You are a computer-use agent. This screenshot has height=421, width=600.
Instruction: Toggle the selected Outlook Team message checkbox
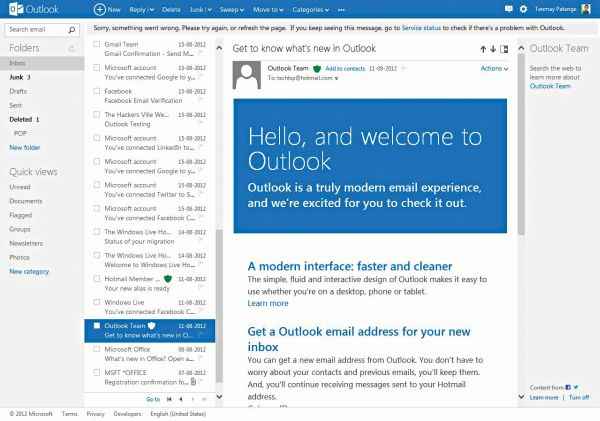click(96, 325)
